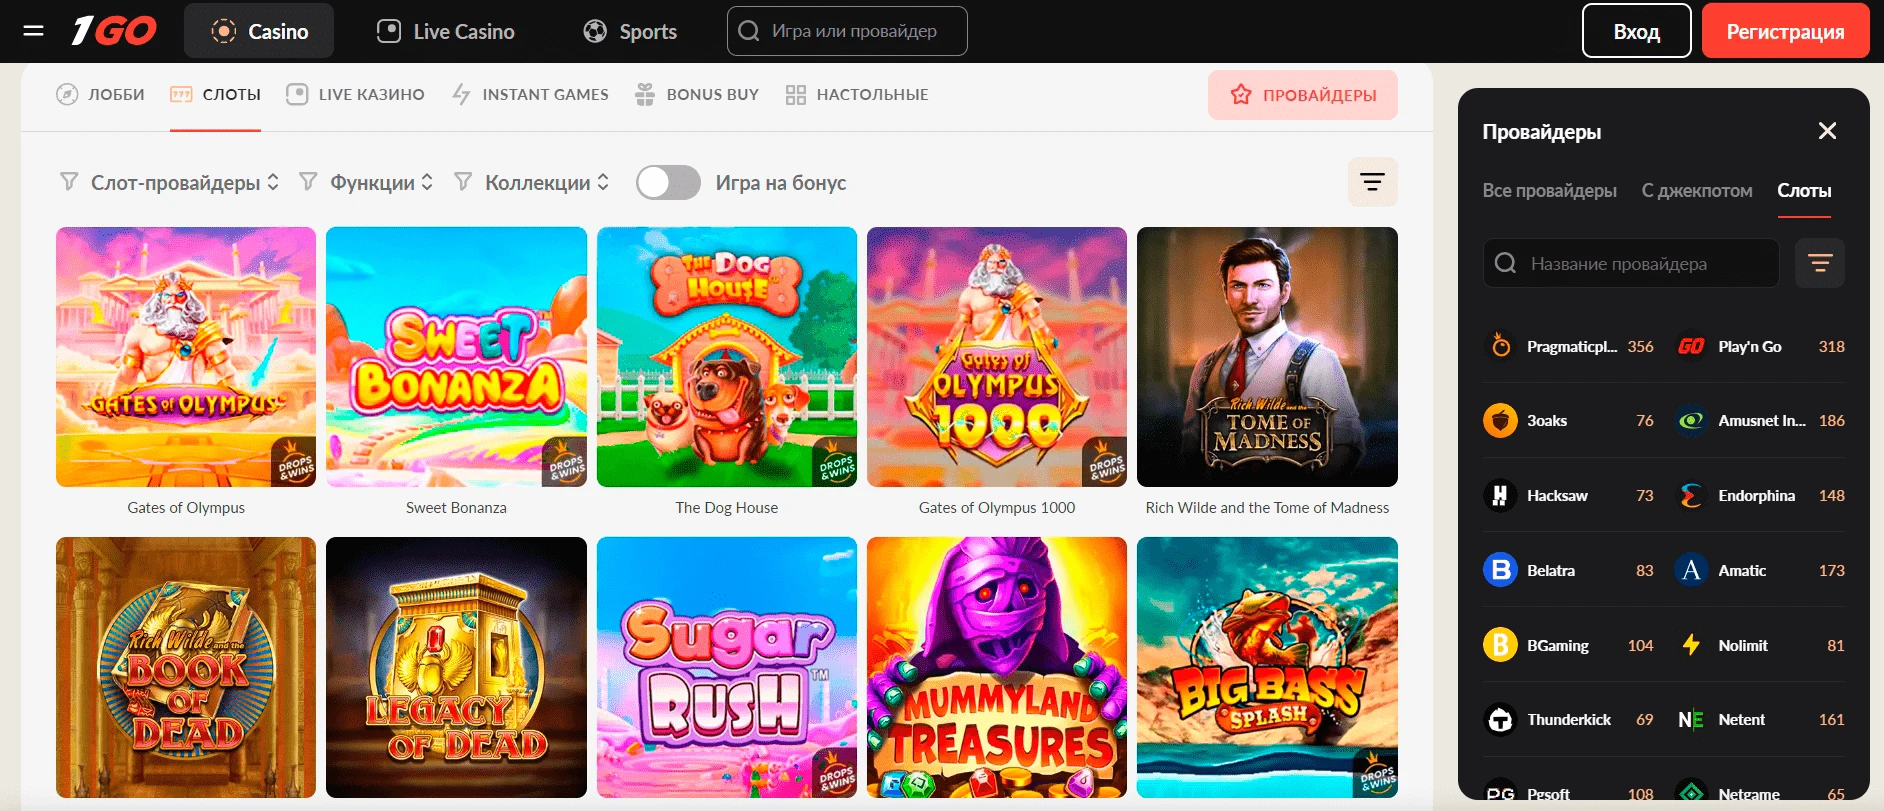Open the provider list sort icon
The width and height of the screenshot is (1884, 811).
[1819, 263]
